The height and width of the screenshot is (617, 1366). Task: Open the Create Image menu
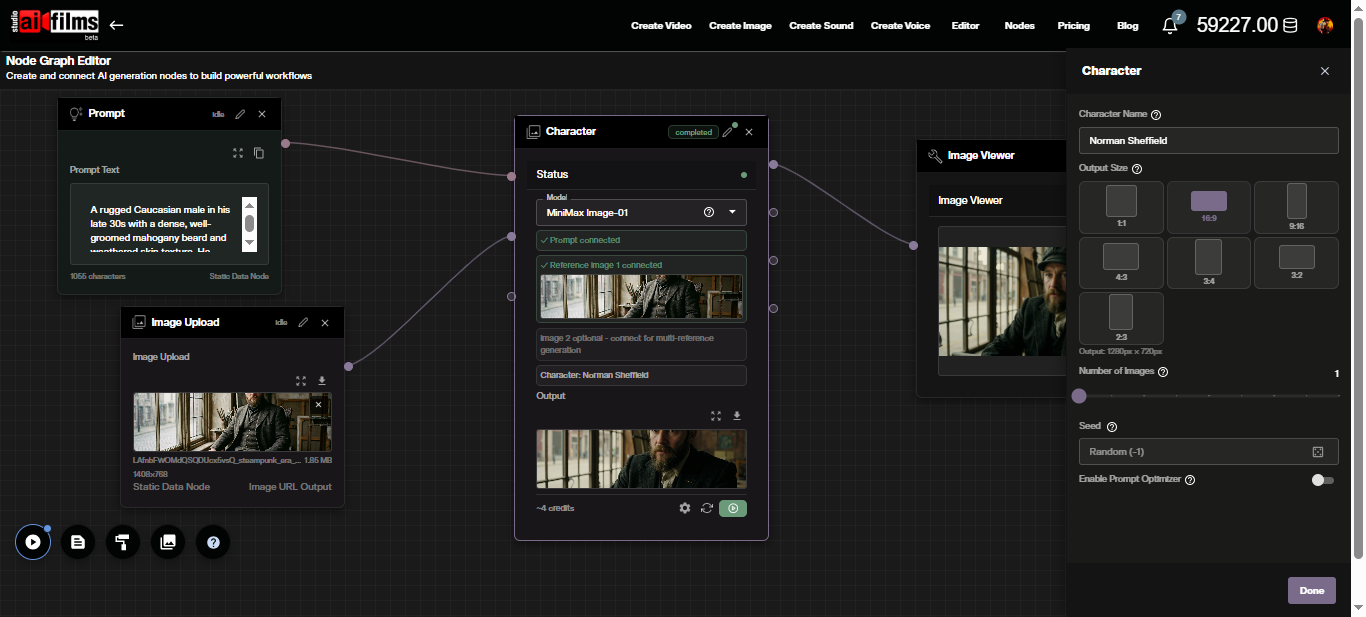coord(740,25)
